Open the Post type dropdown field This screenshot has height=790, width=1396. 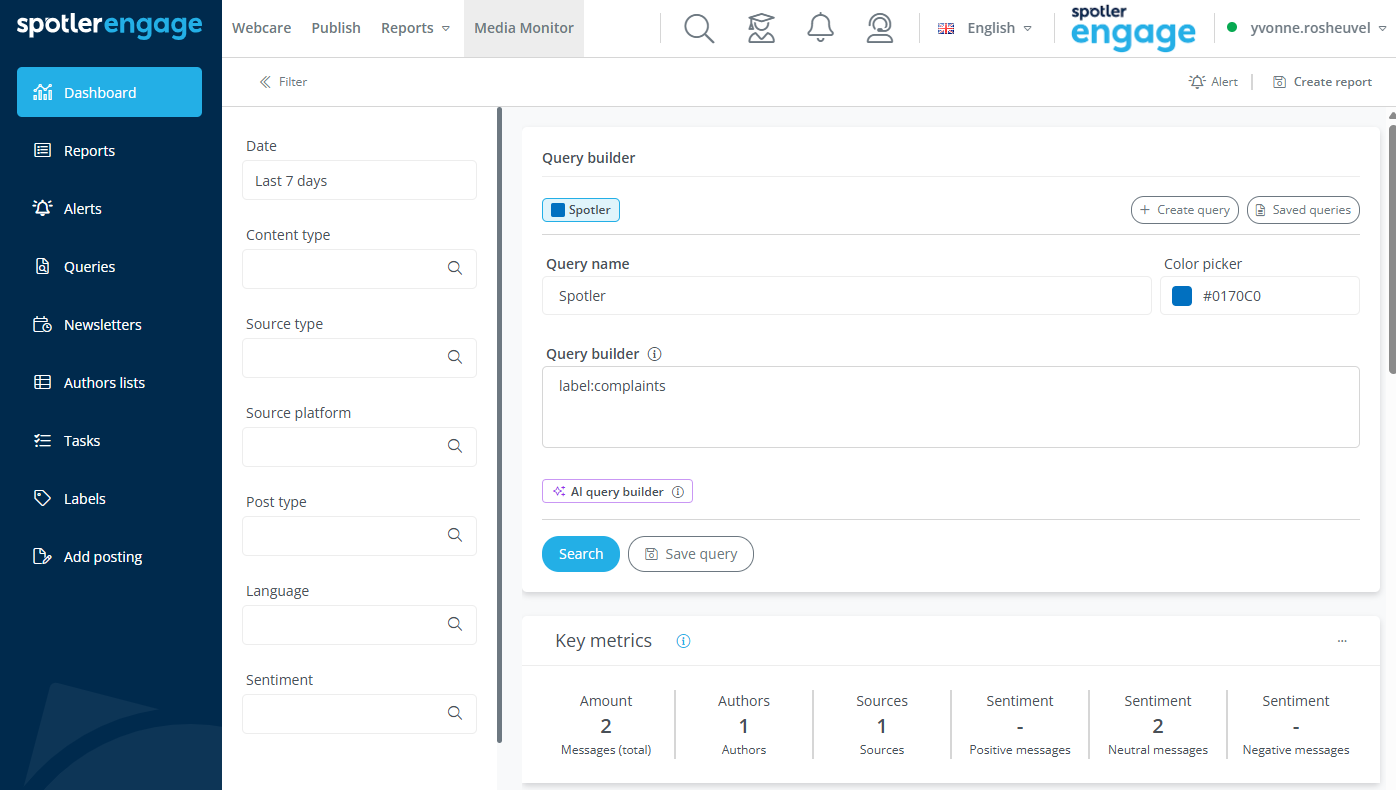click(359, 536)
